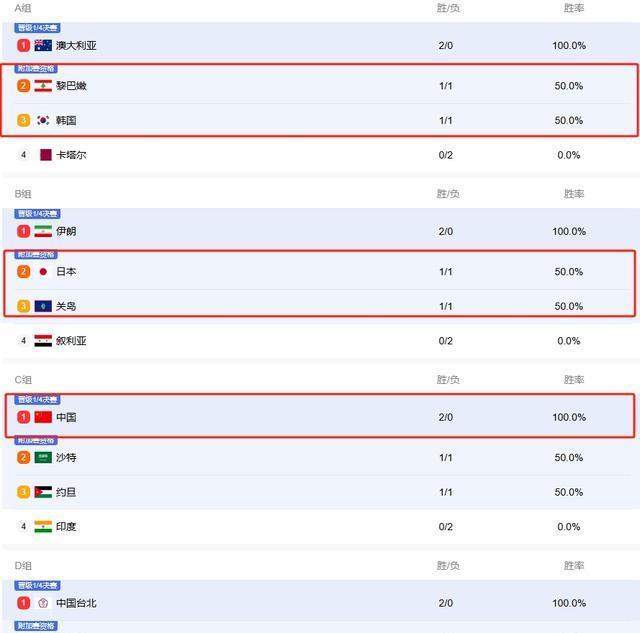Open team 关岛 in group B
640x633 pixels.
[66, 306]
